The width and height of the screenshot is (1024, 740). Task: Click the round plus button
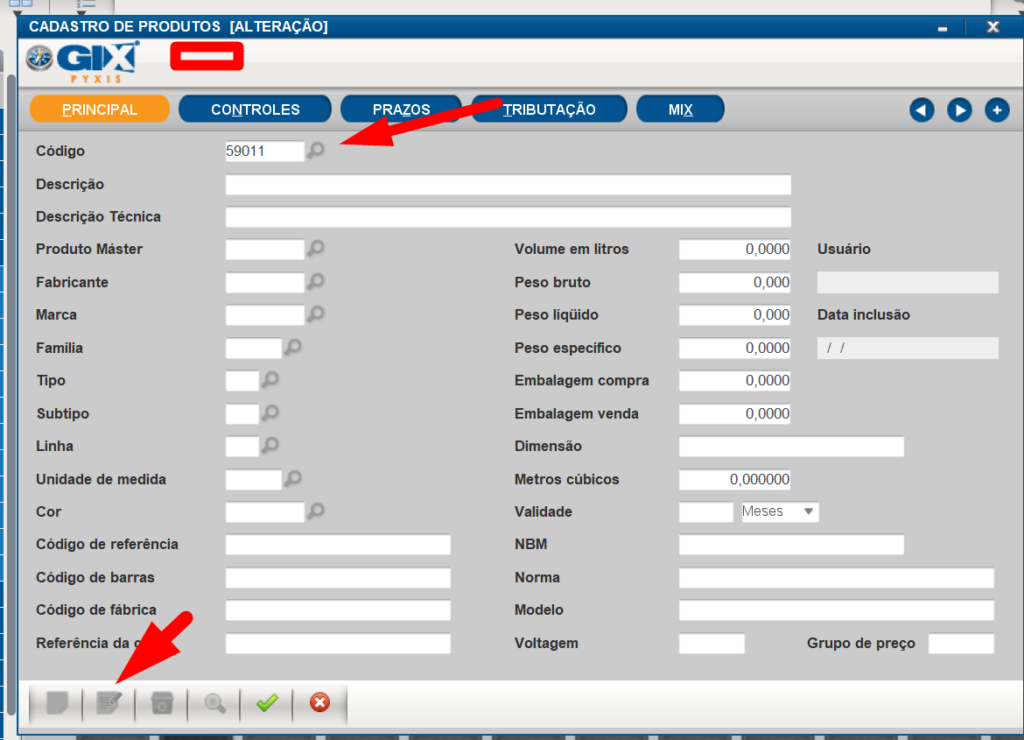coord(996,110)
